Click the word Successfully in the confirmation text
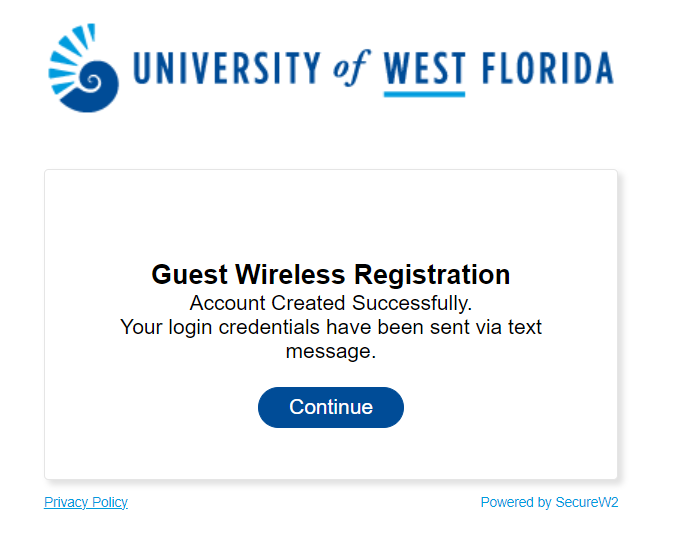689x538 pixels. click(x=412, y=303)
